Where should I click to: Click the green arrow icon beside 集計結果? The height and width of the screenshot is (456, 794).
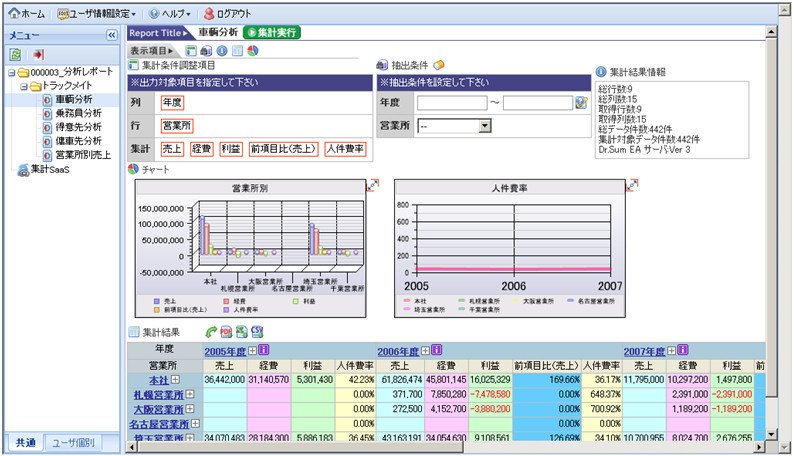coord(211,332)
